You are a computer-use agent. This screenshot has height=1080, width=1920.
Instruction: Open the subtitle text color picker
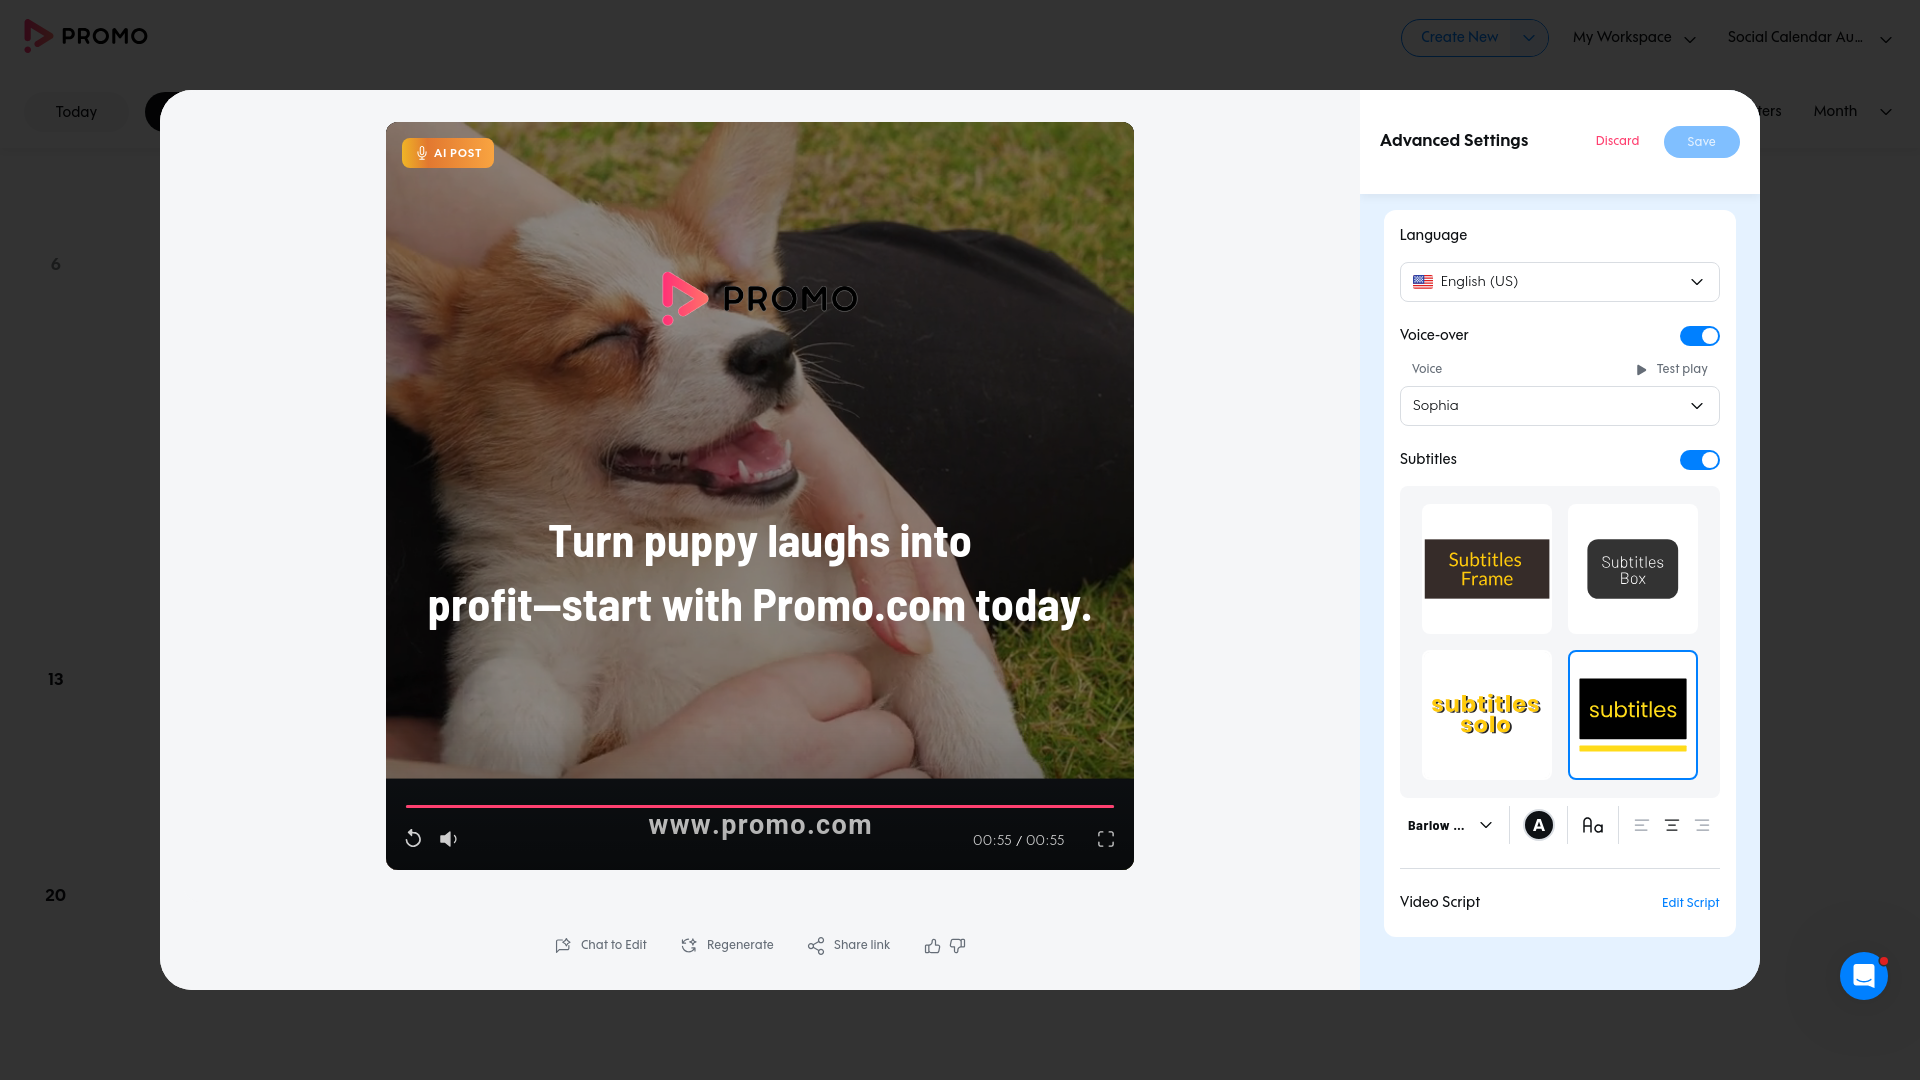coord(1539,825)
